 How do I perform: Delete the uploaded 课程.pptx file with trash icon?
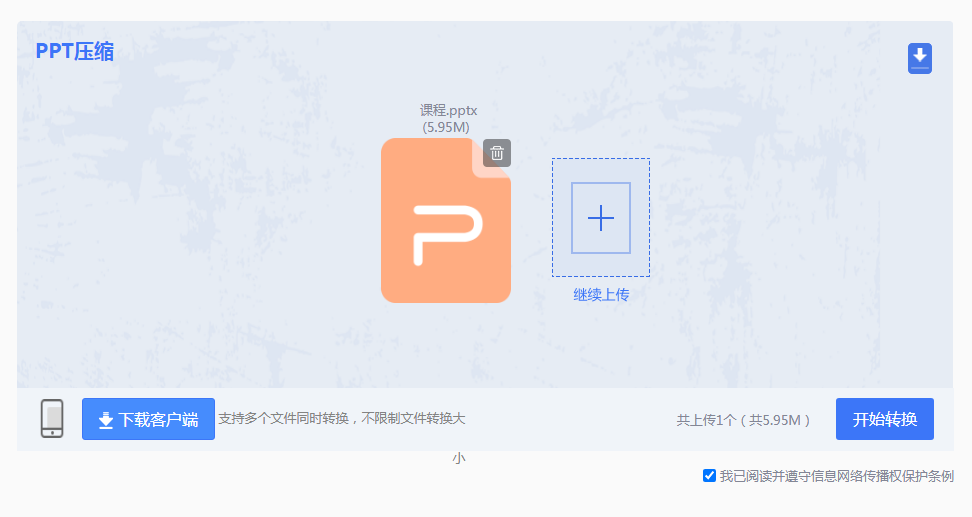pyautogui.click(x=497, y=153)
